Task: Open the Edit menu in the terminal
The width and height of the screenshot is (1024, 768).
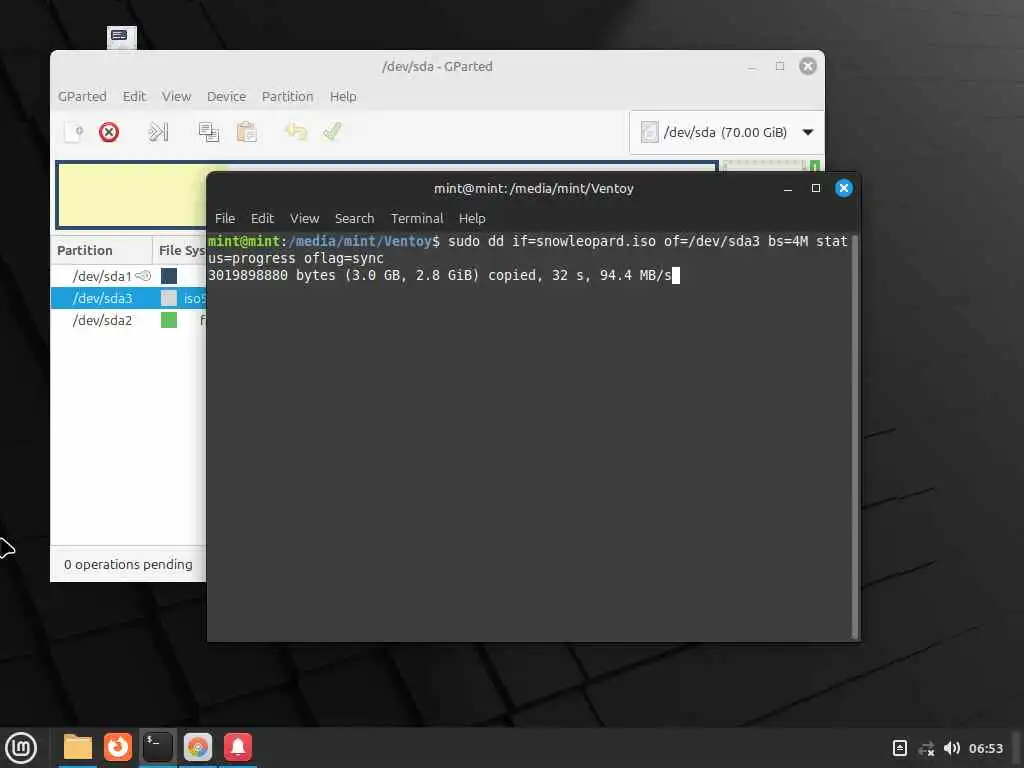Action: (x=262, y=218)
